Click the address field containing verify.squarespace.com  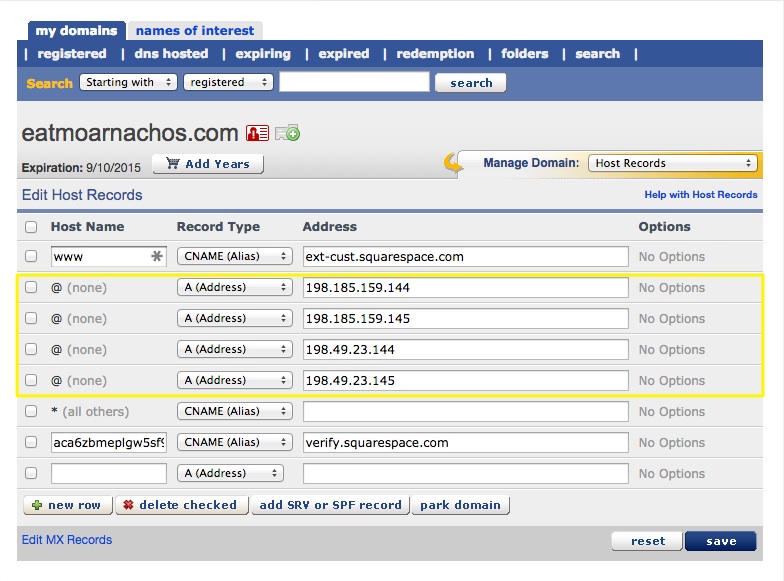point(465,442)
